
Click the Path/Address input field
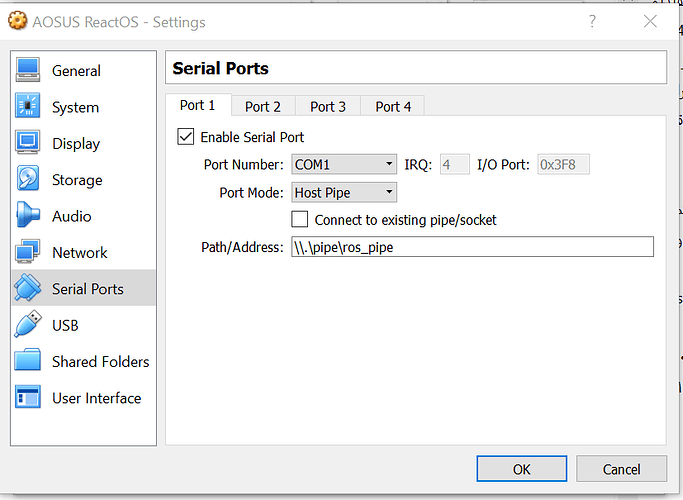point(471,247)
